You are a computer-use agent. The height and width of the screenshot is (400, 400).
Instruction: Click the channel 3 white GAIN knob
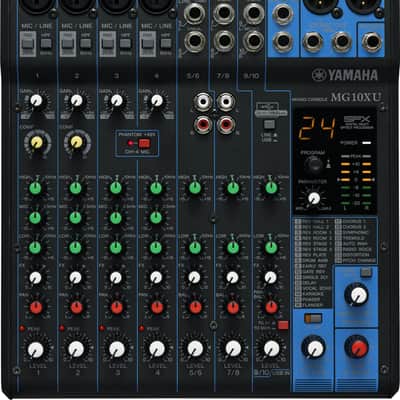[116, 100]
